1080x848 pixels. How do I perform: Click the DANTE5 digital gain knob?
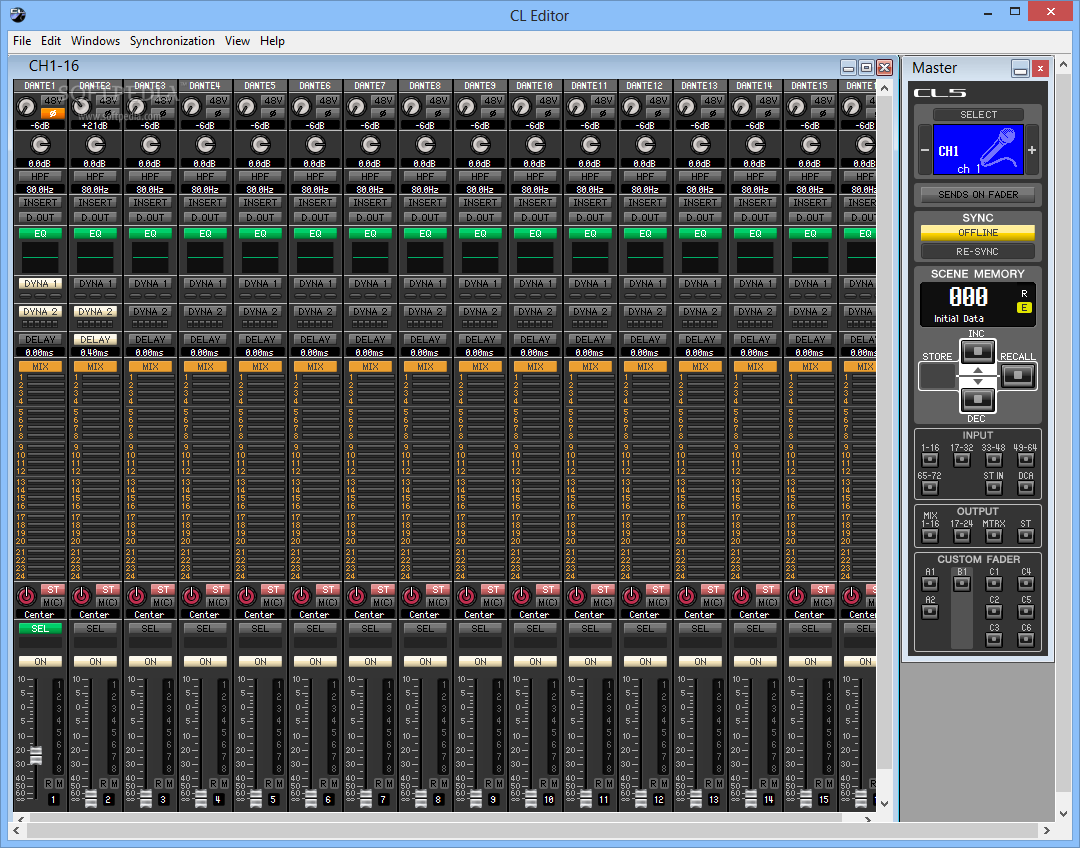(260, 145)
